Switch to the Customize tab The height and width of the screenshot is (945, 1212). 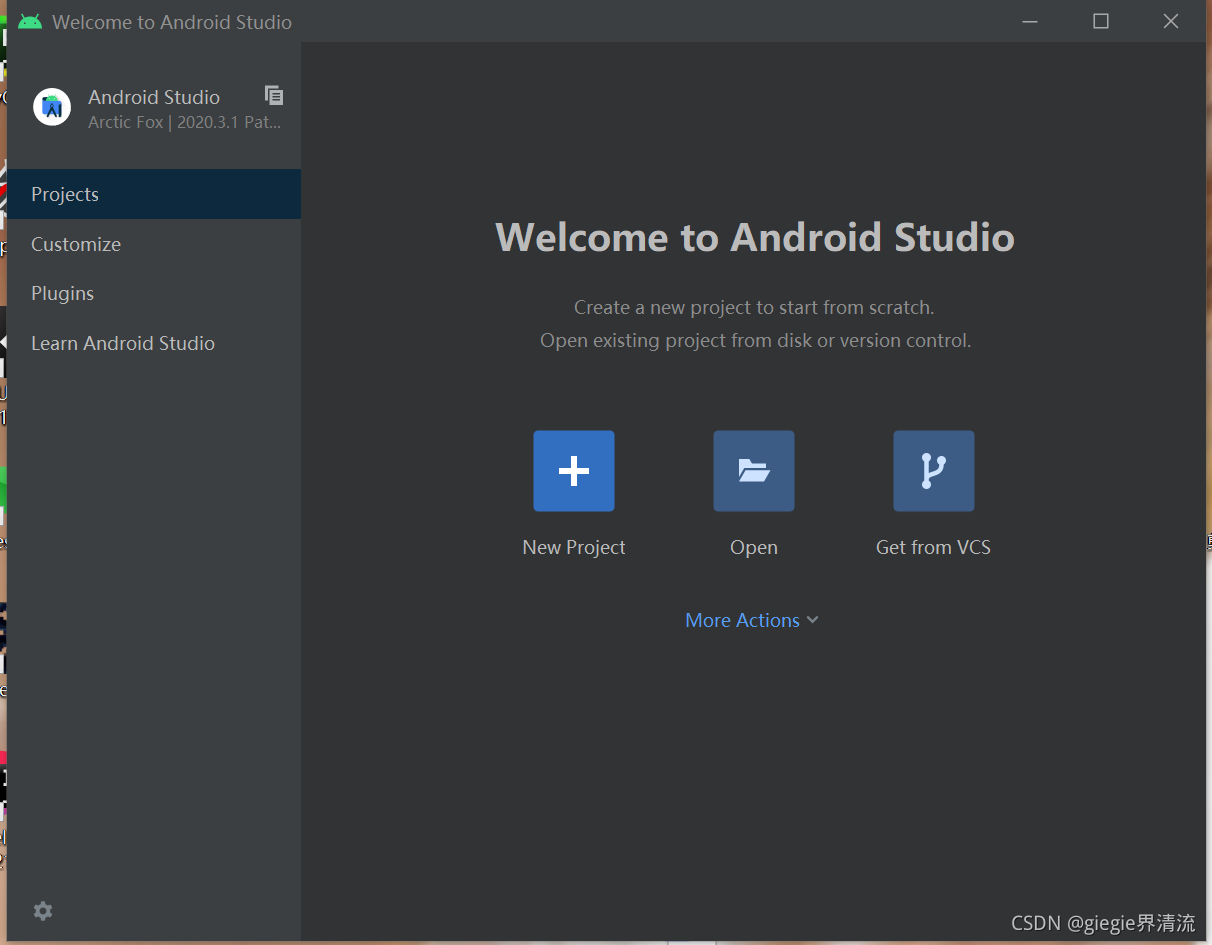[154, 244]
